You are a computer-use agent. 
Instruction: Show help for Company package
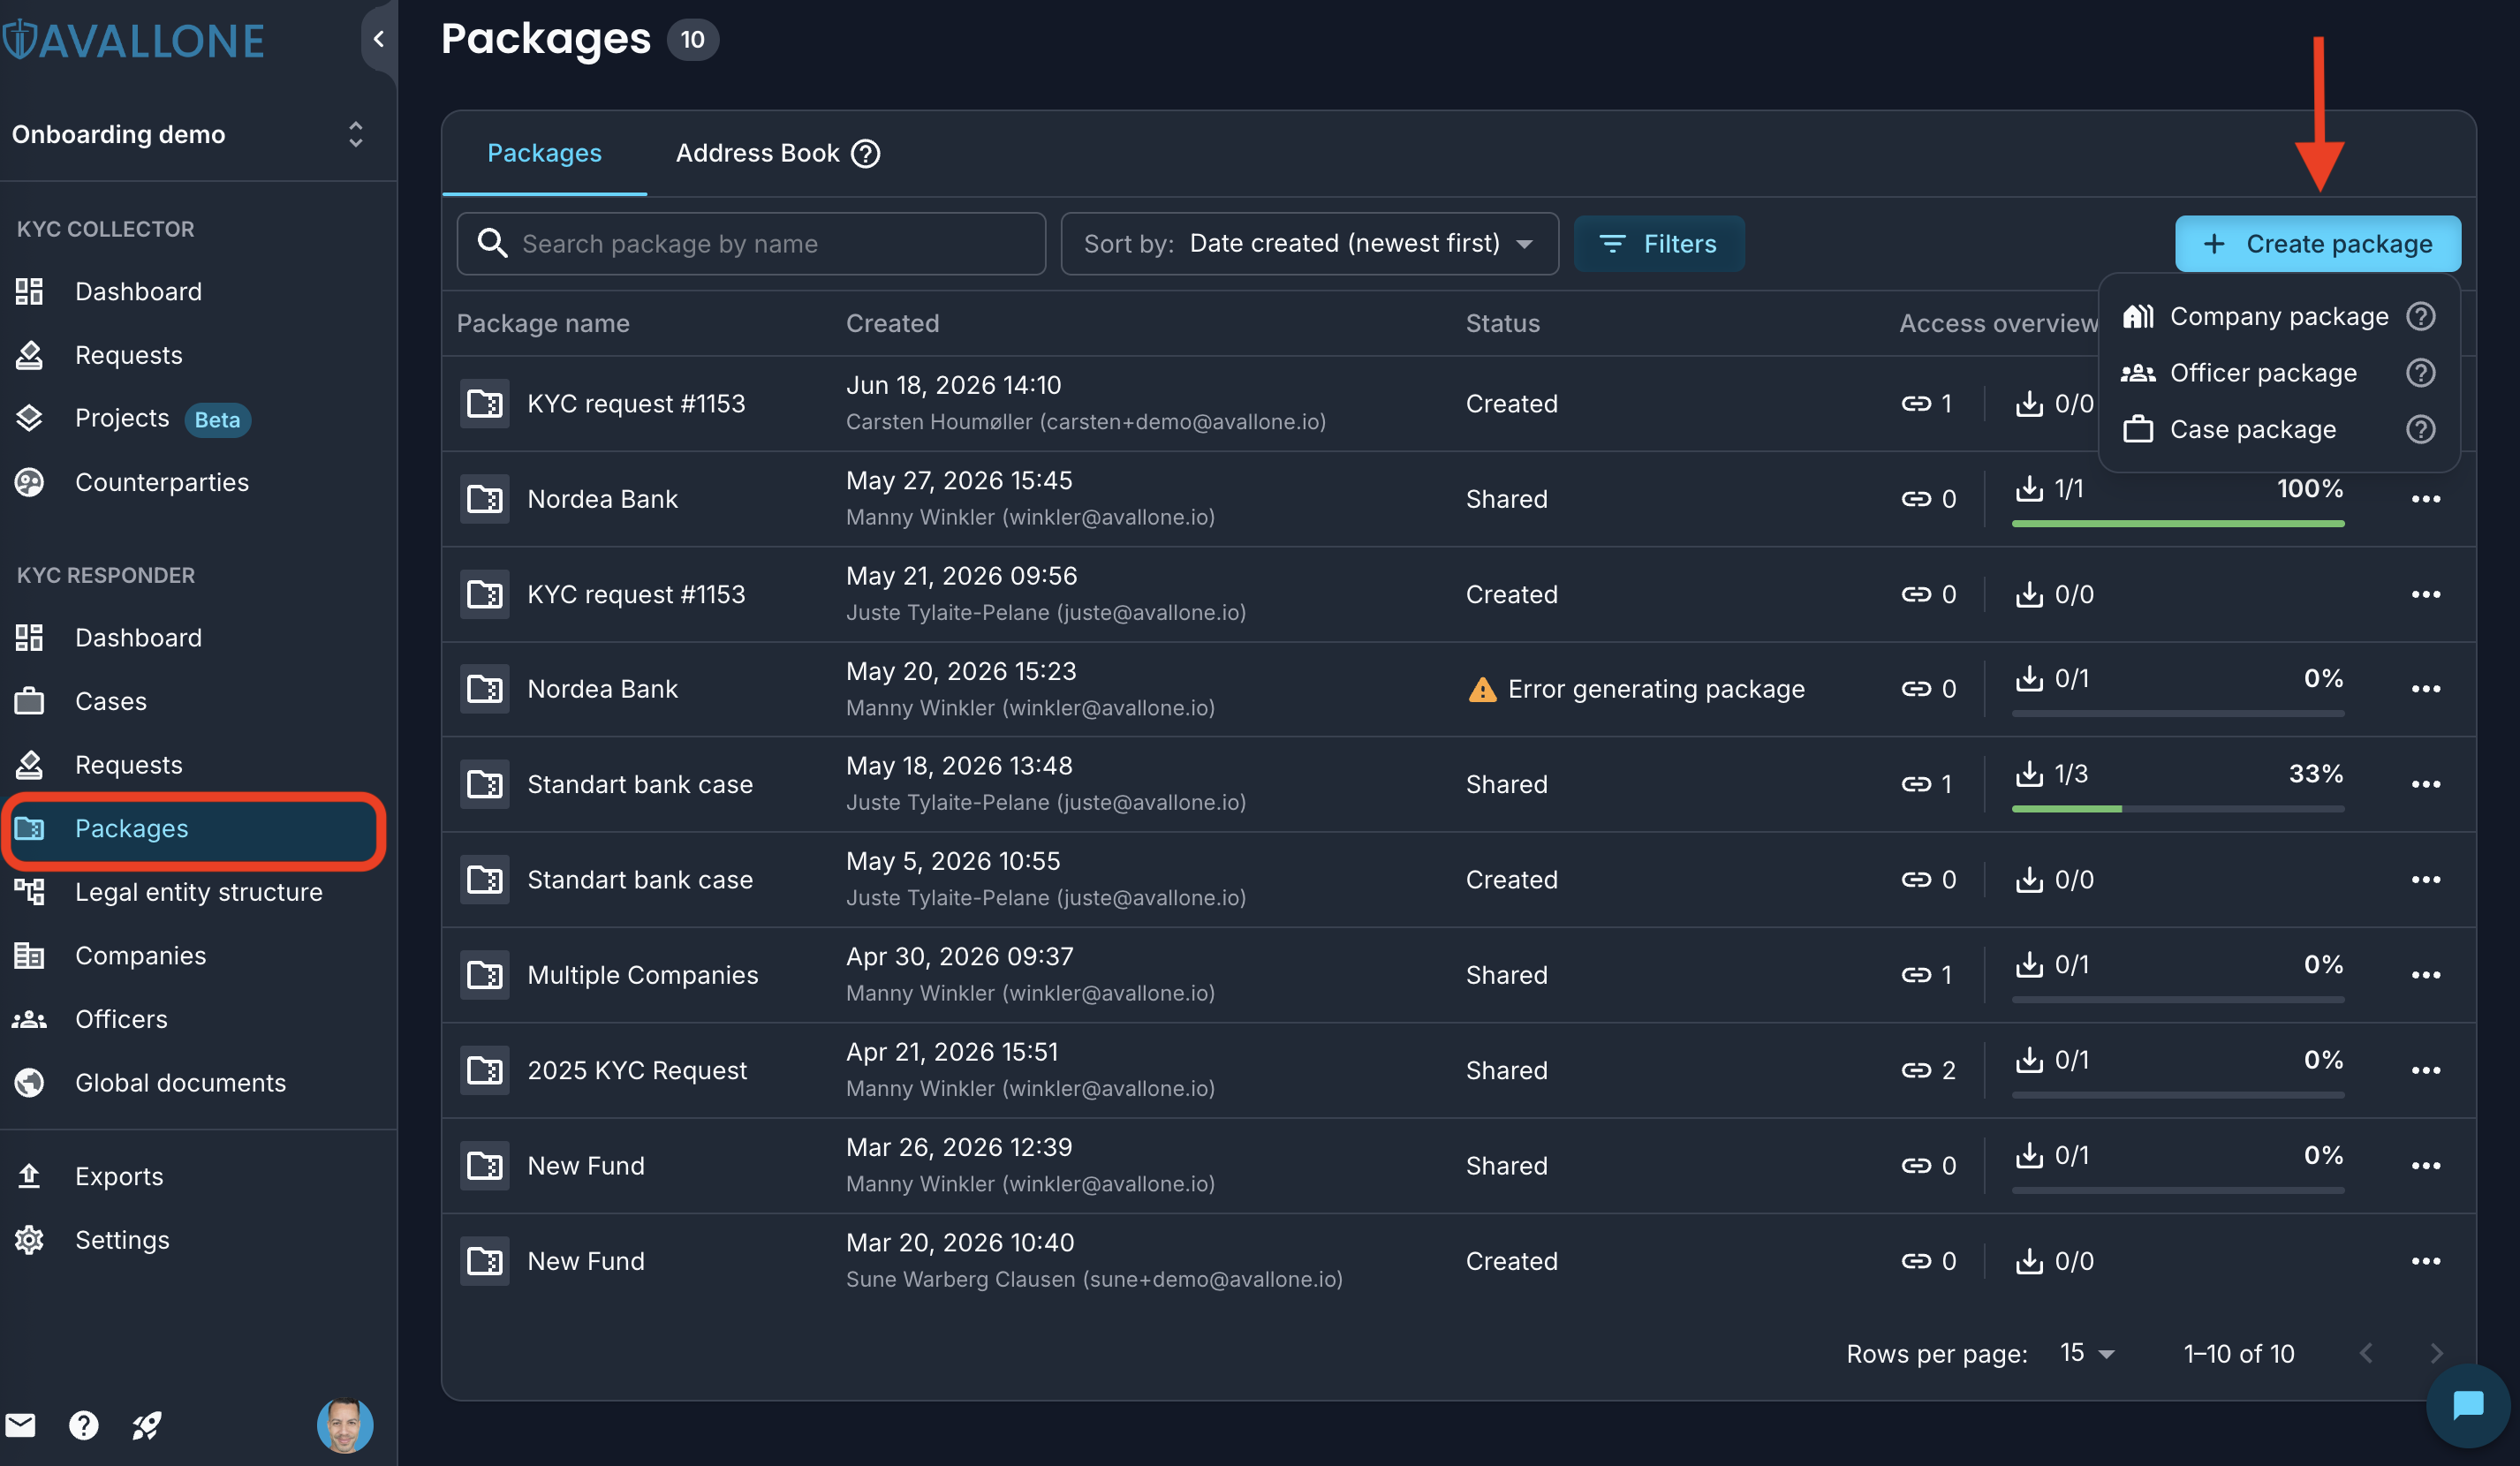tap(2420, 316)
